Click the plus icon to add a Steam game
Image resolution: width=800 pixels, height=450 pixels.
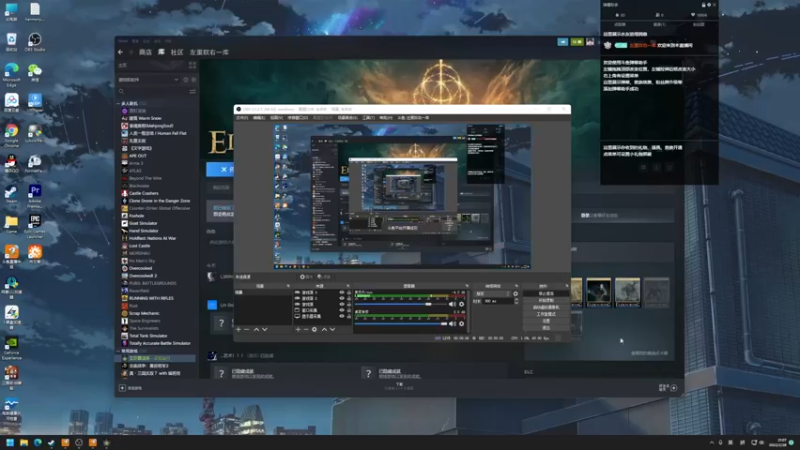coord(122,388)
